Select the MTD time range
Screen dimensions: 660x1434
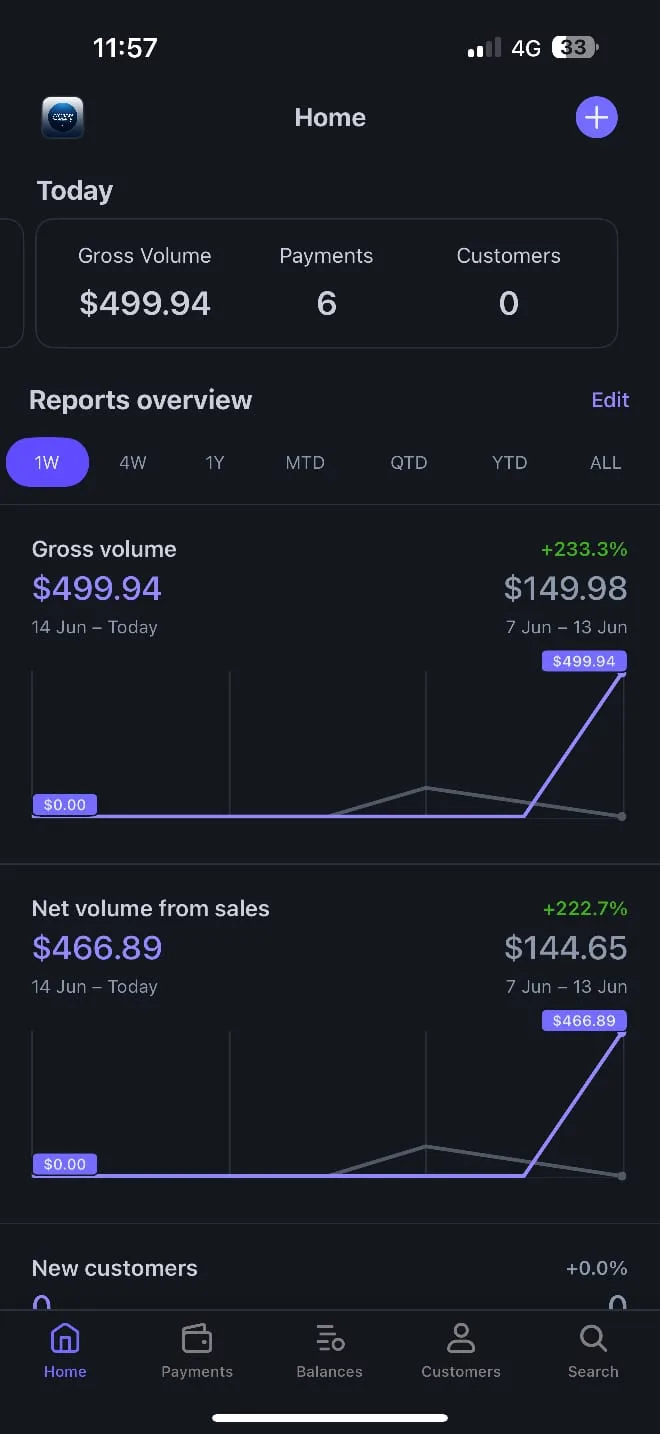[305, 463]
